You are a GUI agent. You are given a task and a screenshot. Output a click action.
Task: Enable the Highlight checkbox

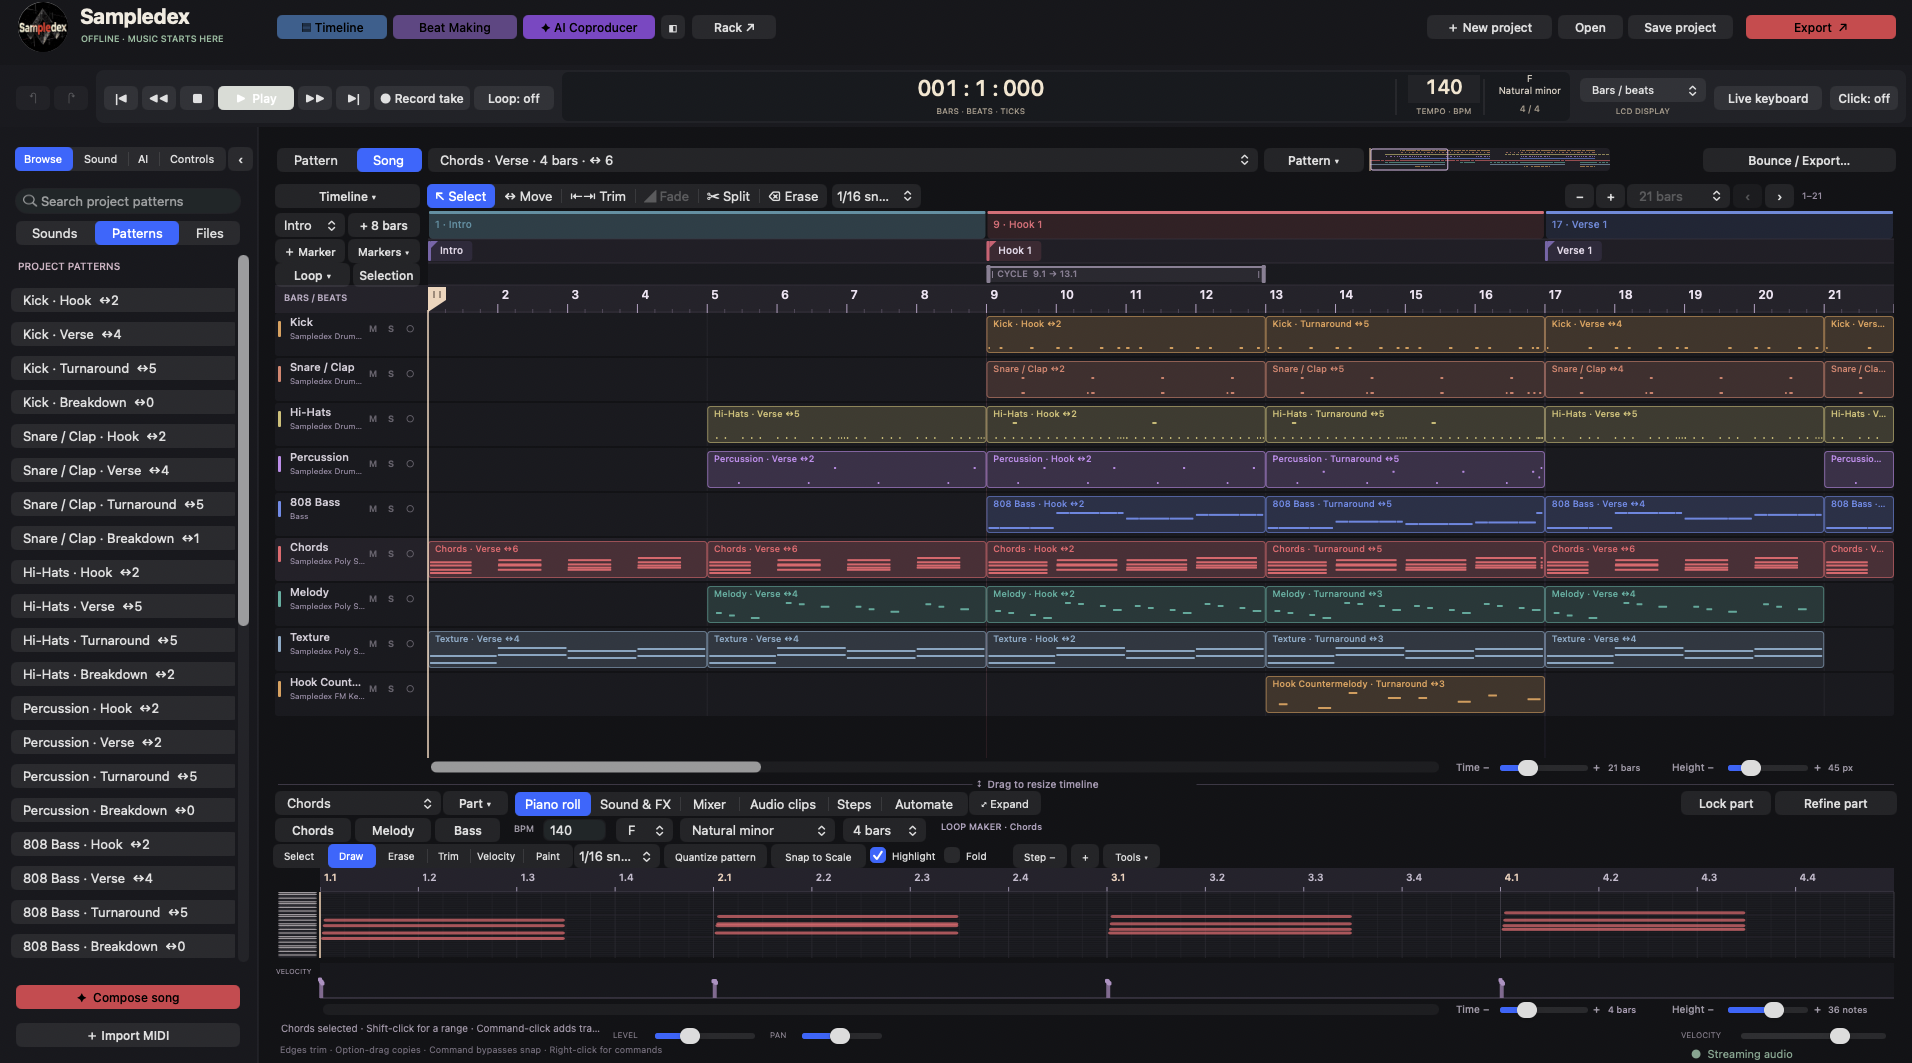click(878, 856)
